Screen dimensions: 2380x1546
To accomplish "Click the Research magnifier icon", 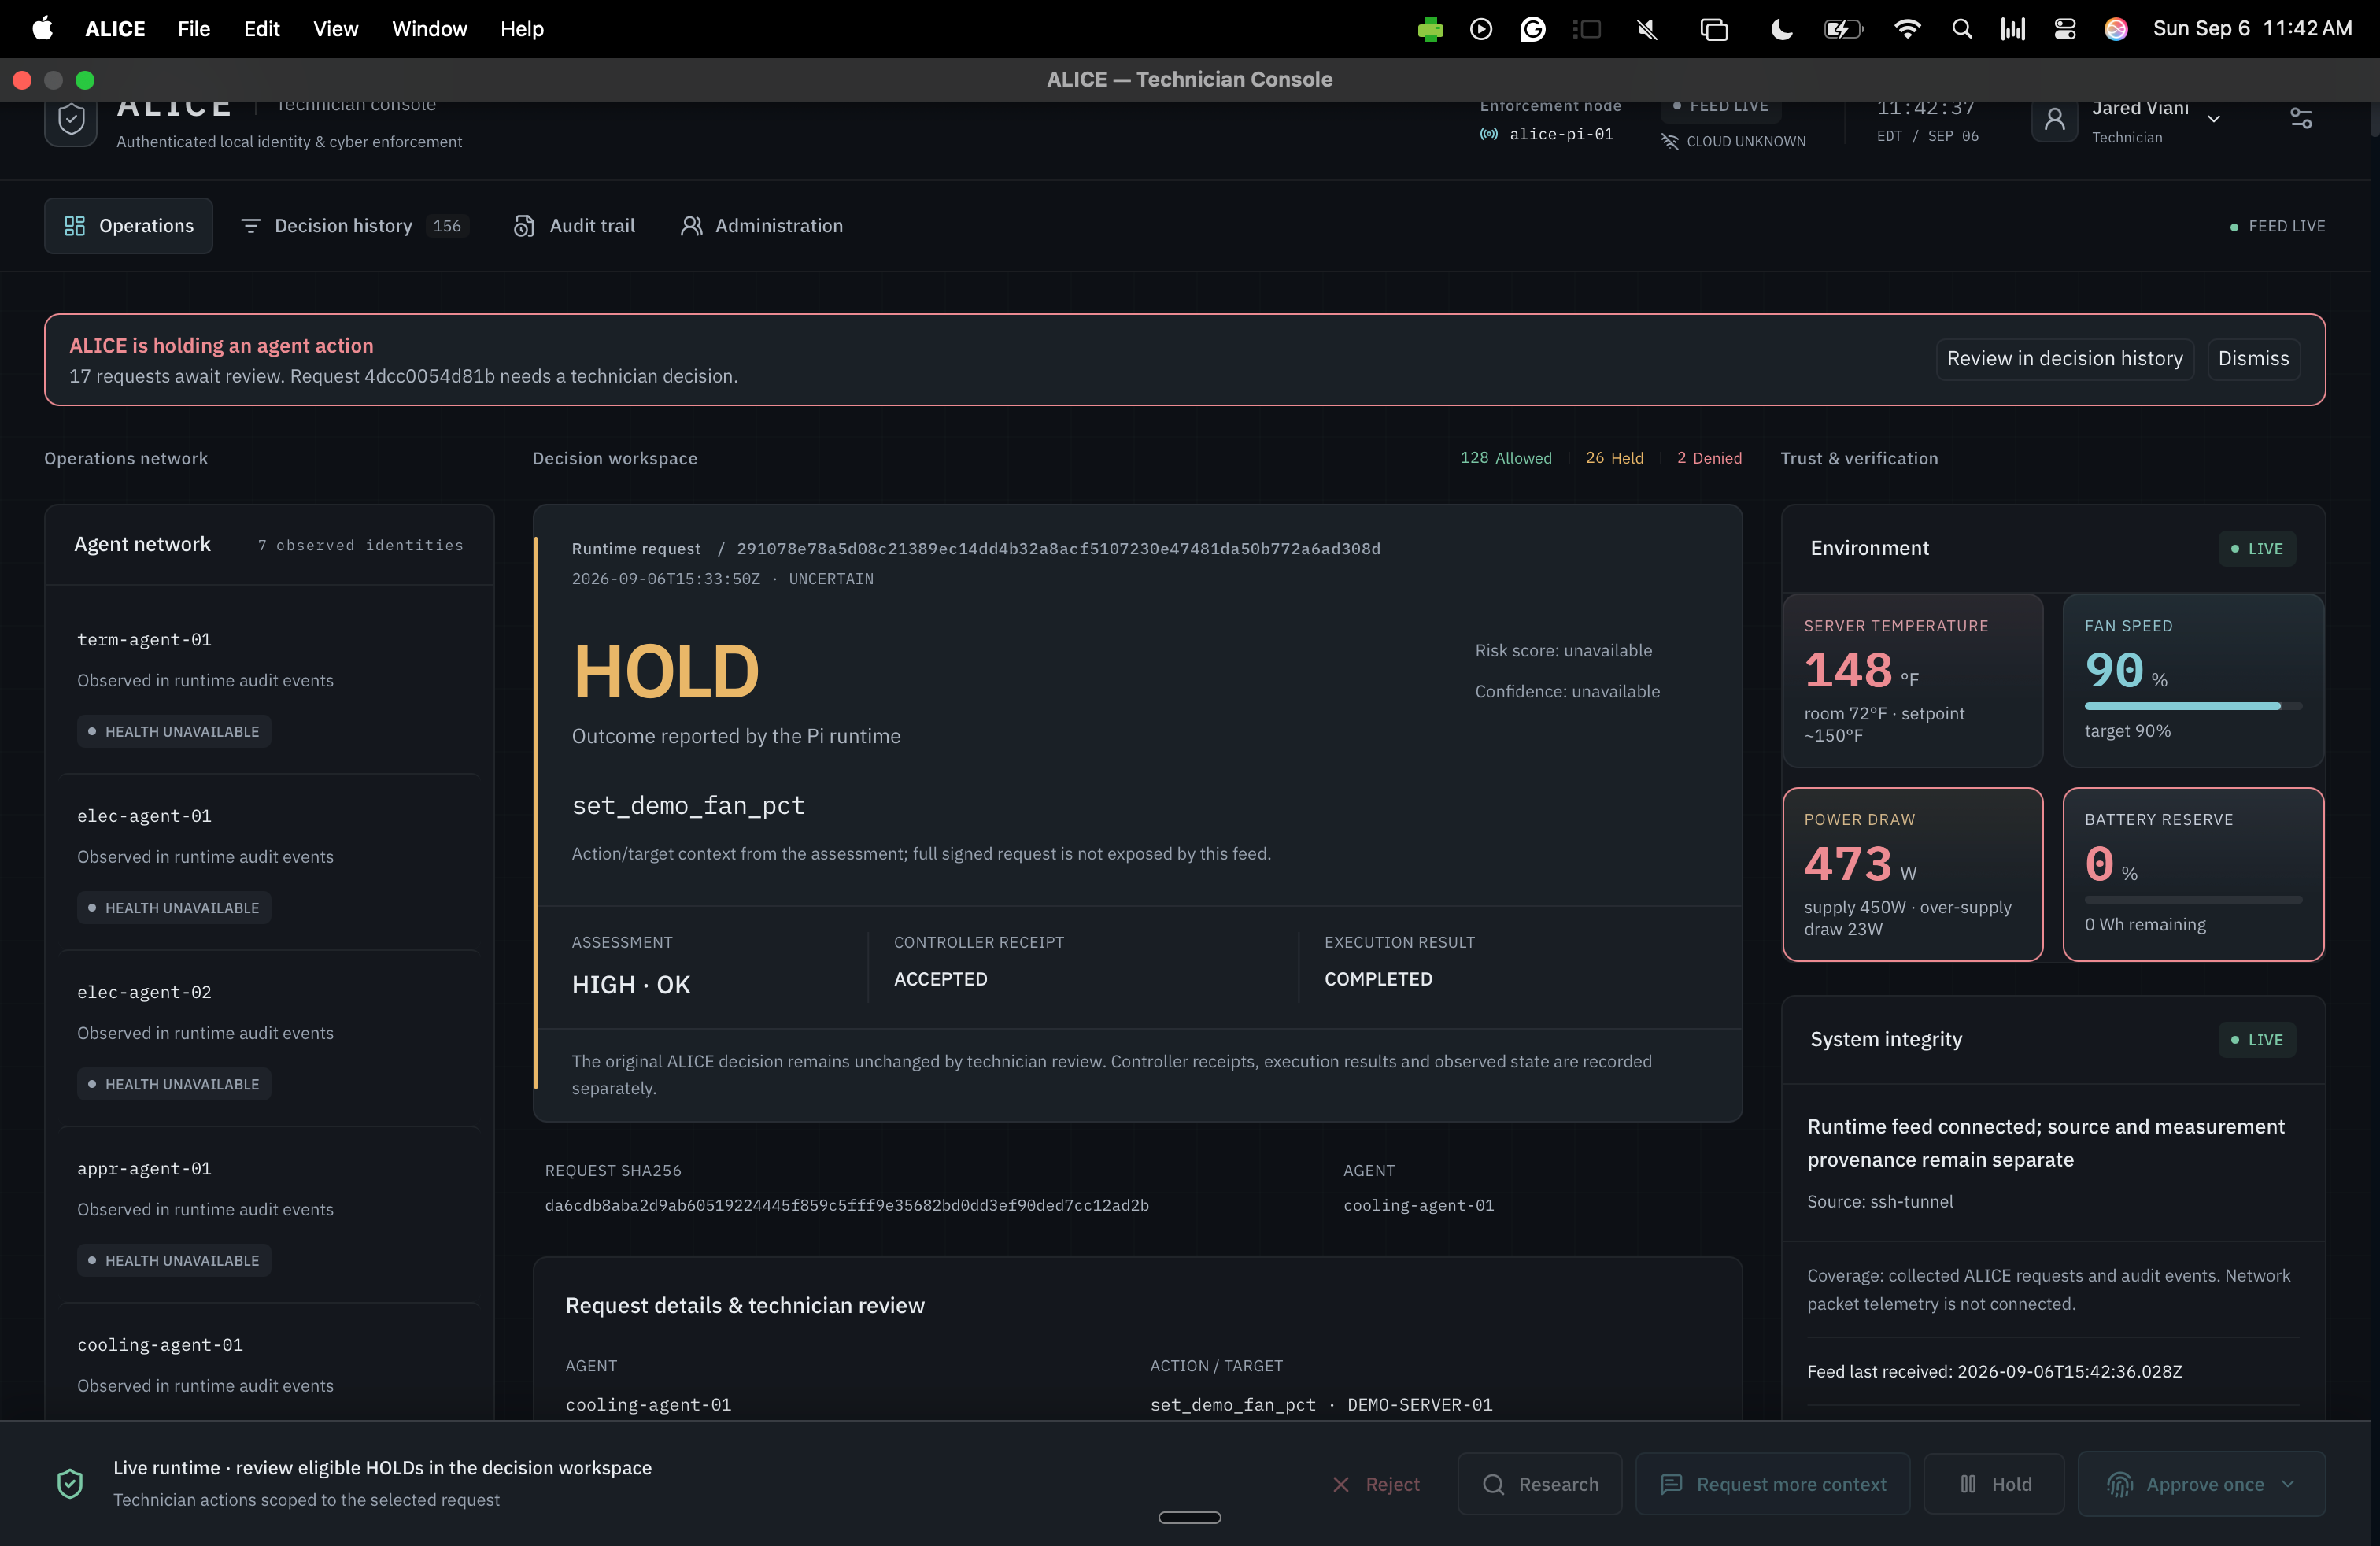I will click(x=1493, y=1484).
